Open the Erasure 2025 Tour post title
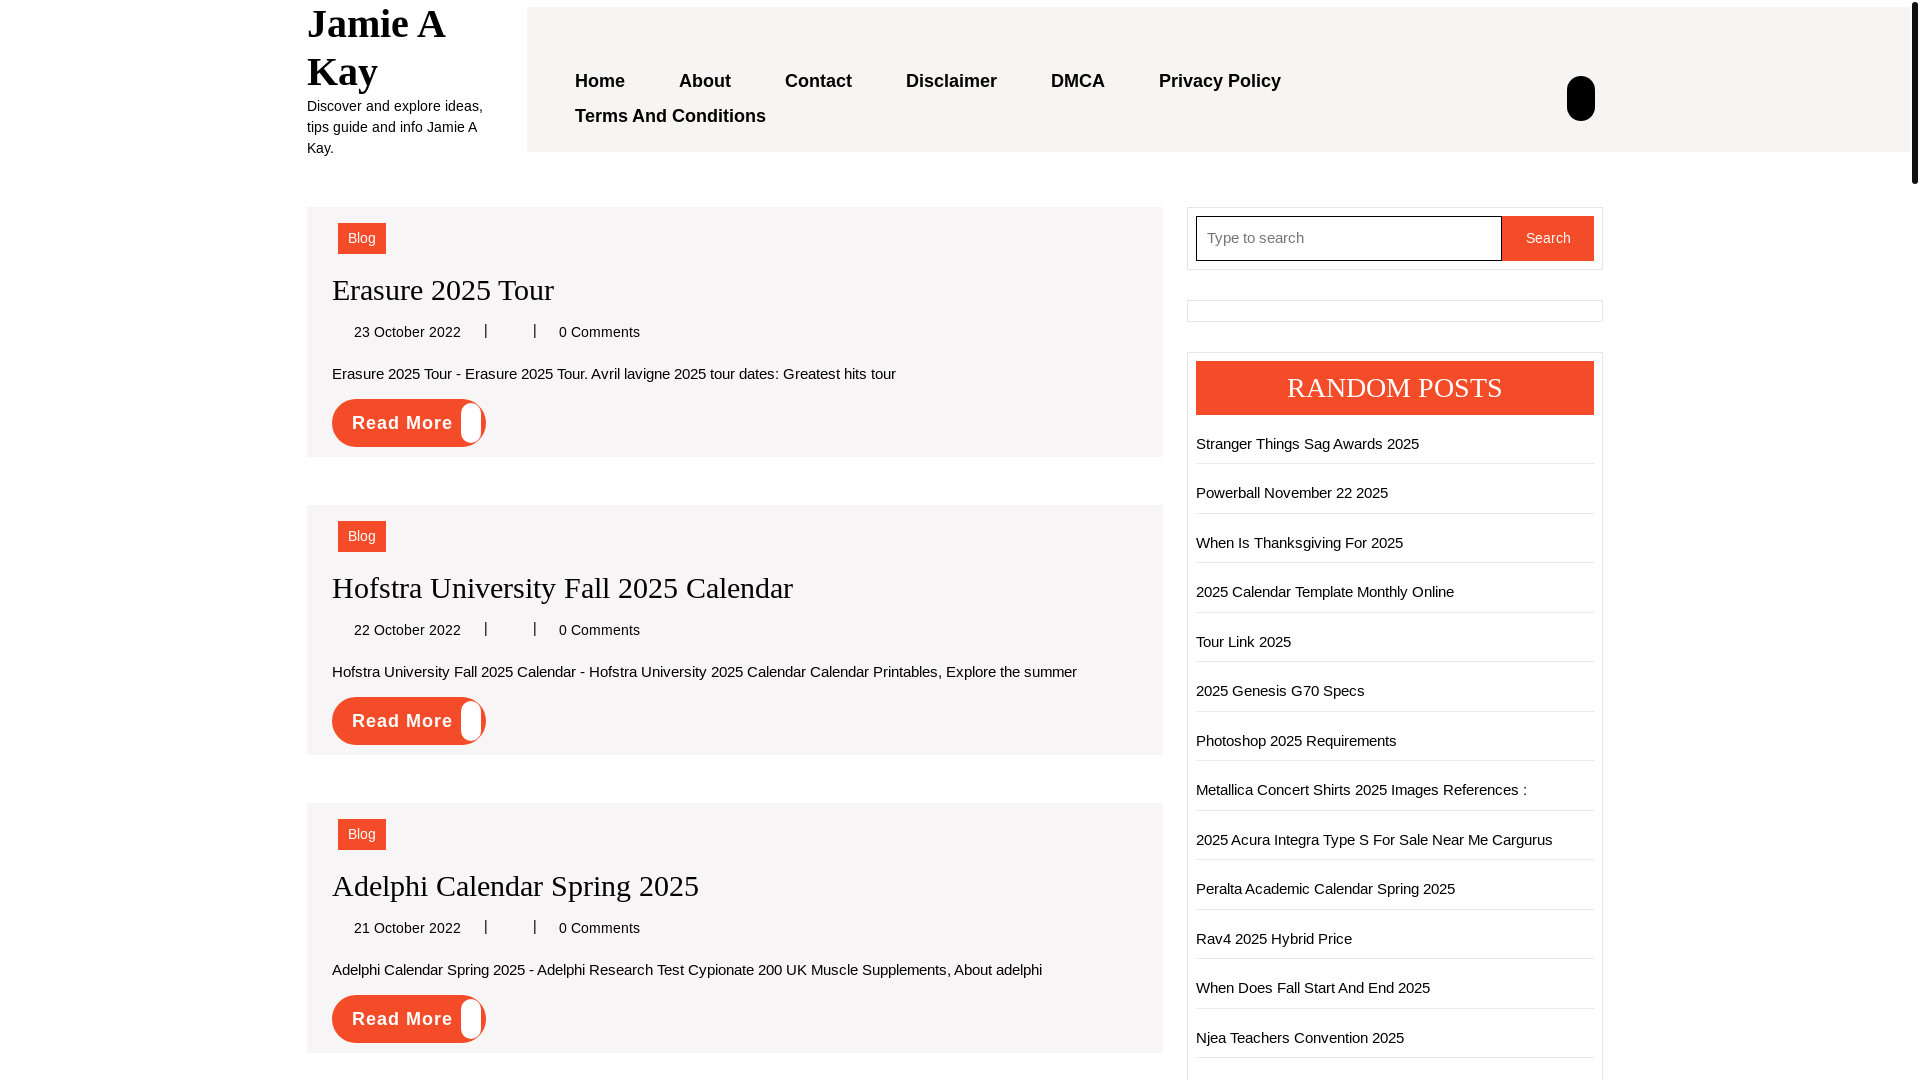The image size is (1920, 1080). click(443, 290)
